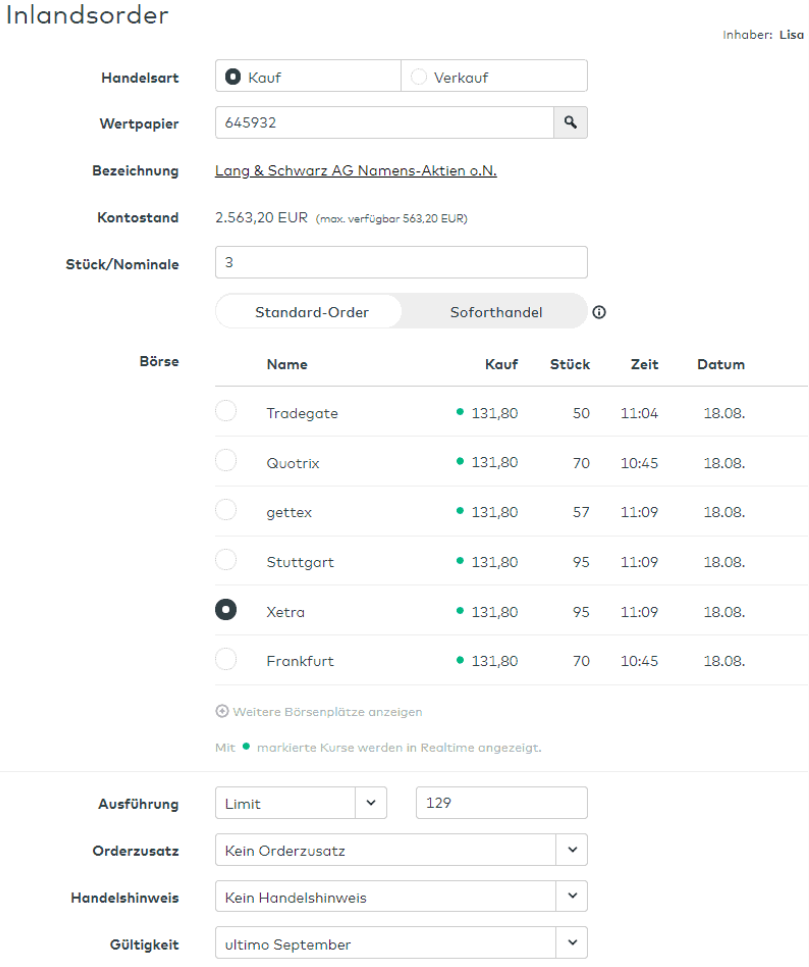Open the Handelshinweis dropdown
Screen dimensions: 809x967
click(x=571, y=897)
